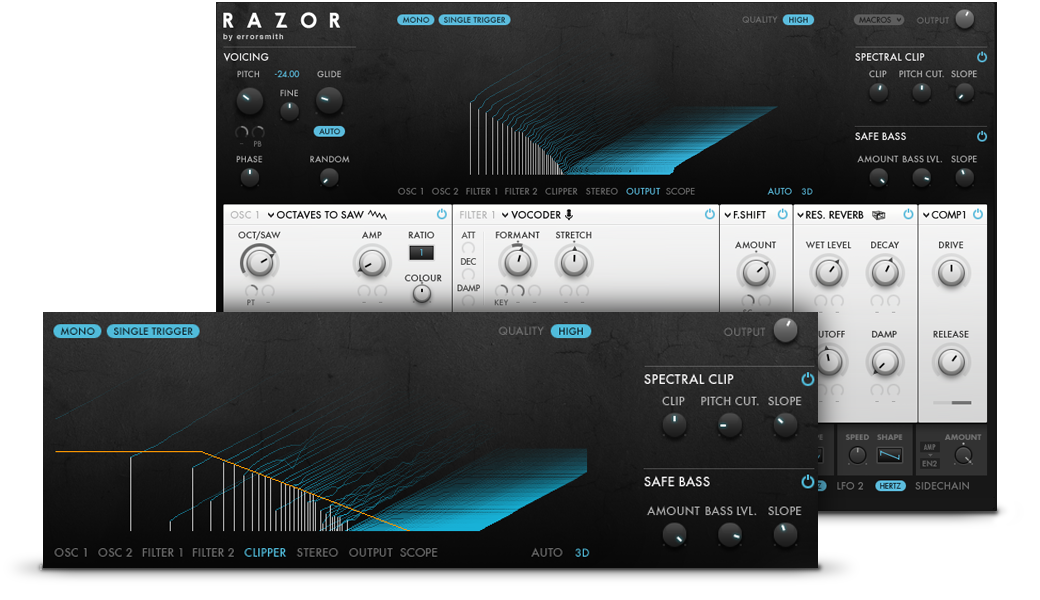Toggle 3D view in front clipper panel

[x=582, y=552]
